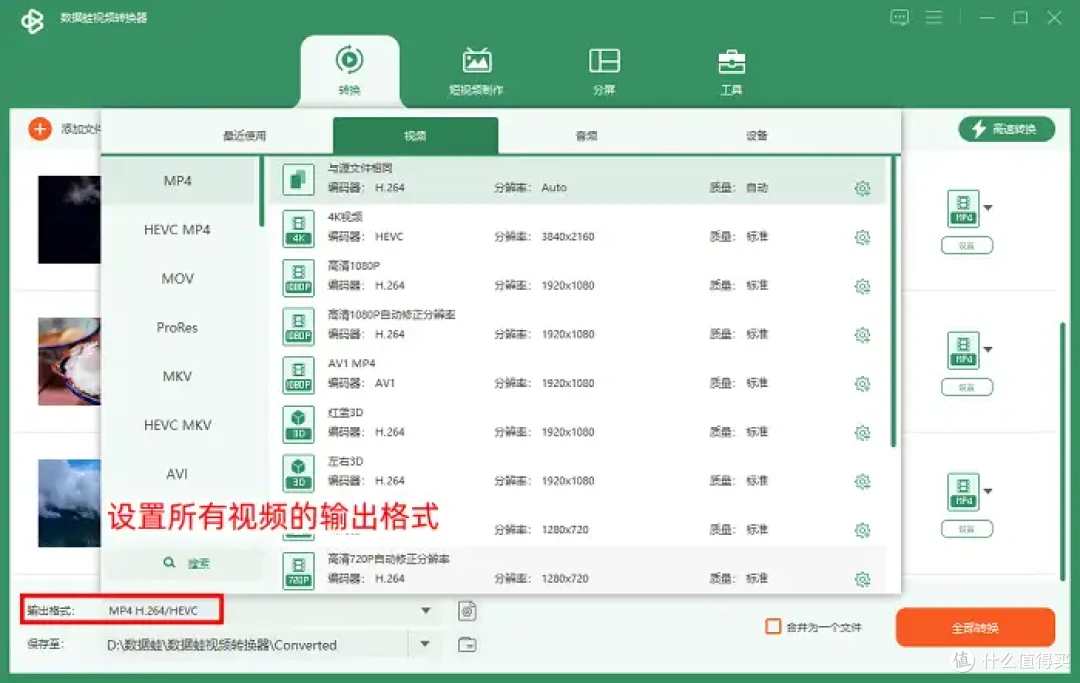The image size is (1080, 683).
Task: Select AVI in the format list
Action: click(178, 474)
